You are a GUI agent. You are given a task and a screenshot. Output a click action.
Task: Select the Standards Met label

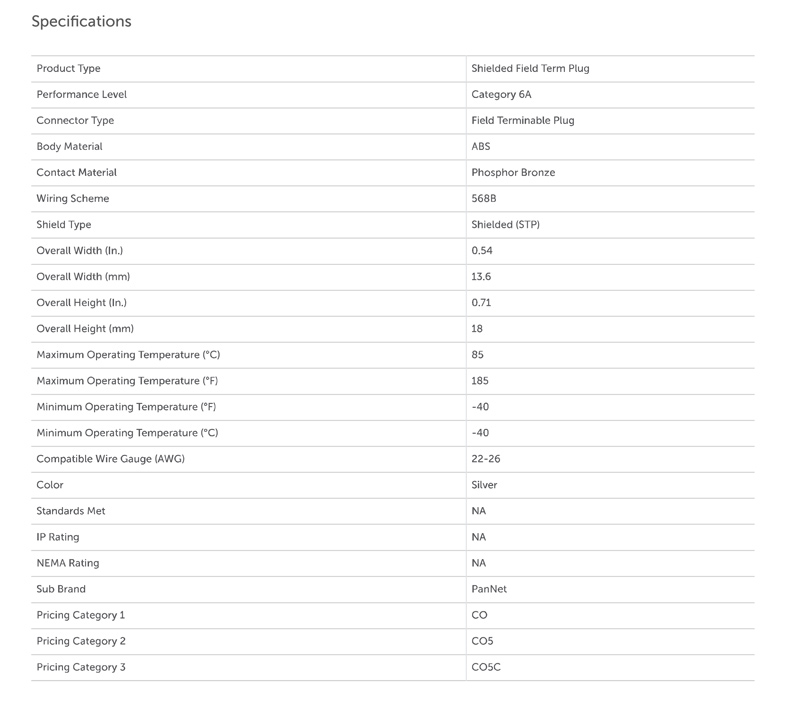tap(71, 511)
